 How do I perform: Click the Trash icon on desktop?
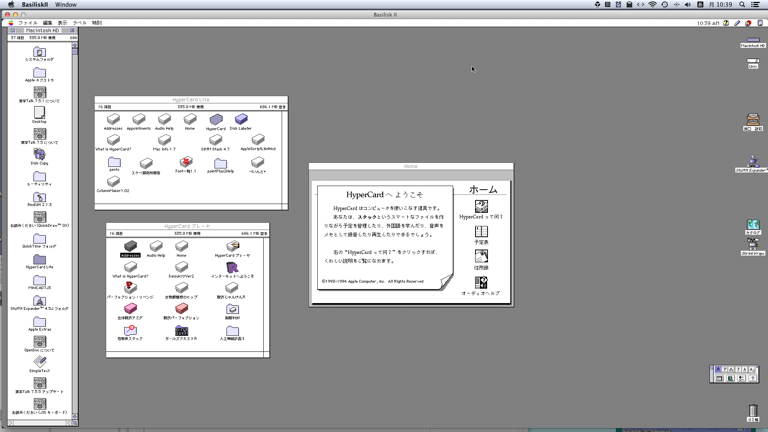pos(753,410)
